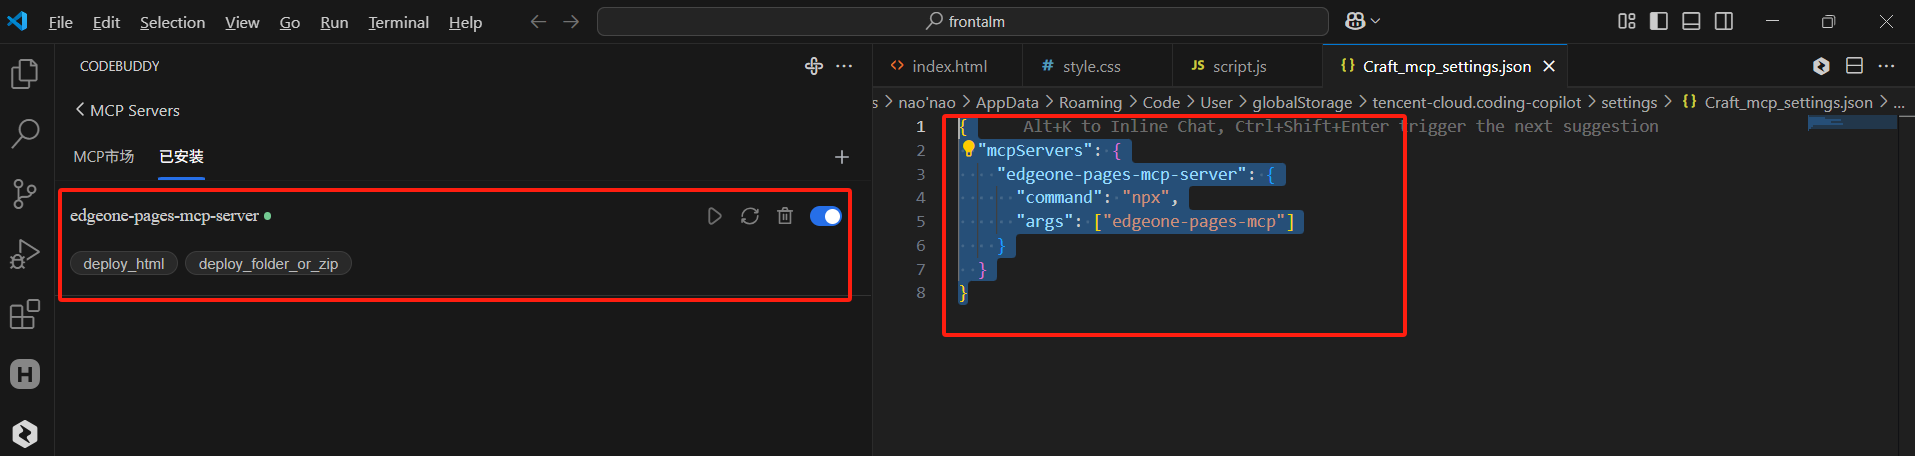Click Craft_mcp_settings.json in the breadcrumb
Image resolution: width=1915 pixels, height=456 pixels.
[1788, 102]
